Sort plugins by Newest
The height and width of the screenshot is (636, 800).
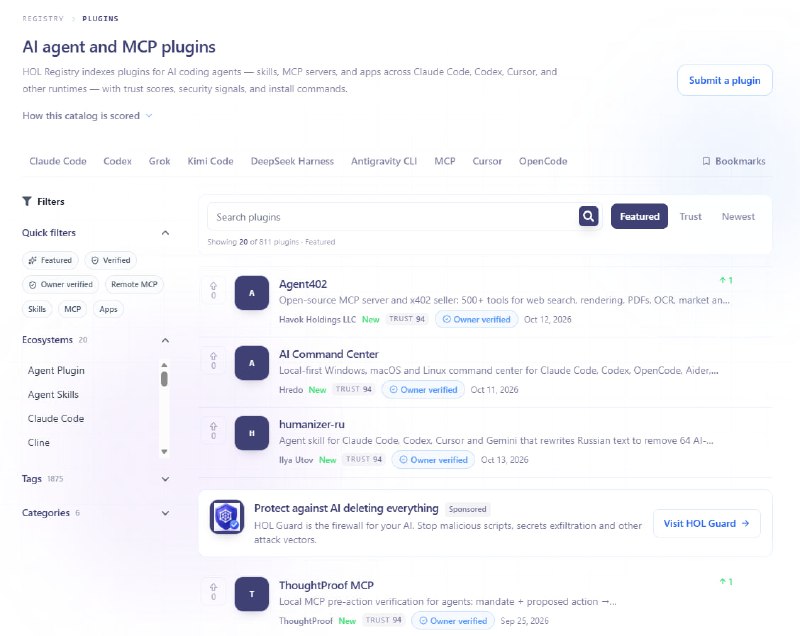[x=738, y=216]
